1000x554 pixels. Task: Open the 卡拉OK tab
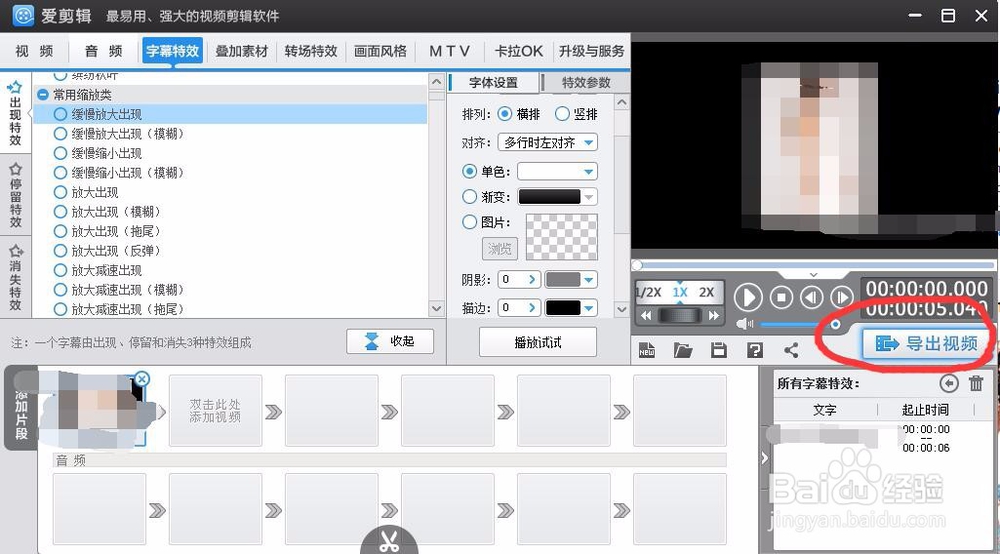[x=518, y=51]
